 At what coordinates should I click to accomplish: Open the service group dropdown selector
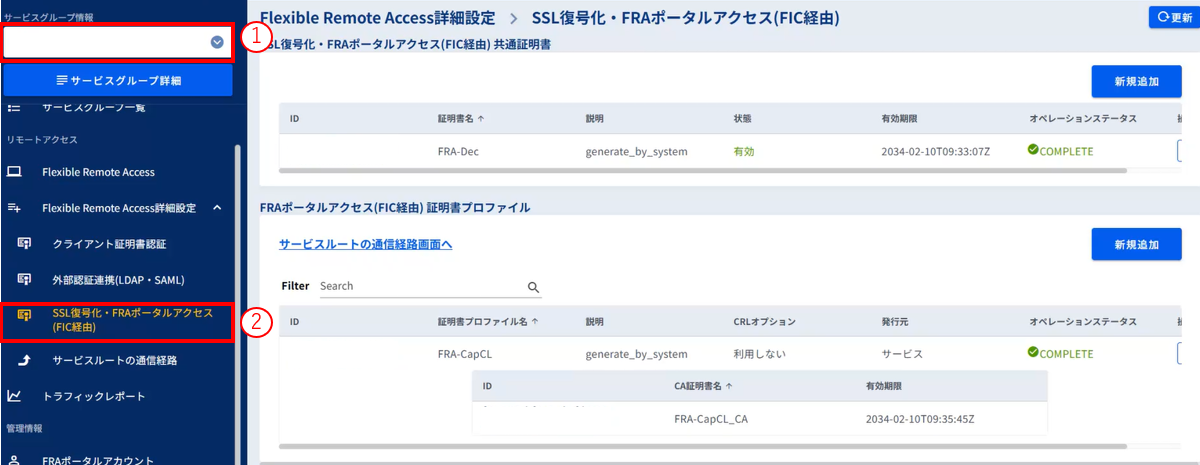pyautogui.click(x=217, y=42)
